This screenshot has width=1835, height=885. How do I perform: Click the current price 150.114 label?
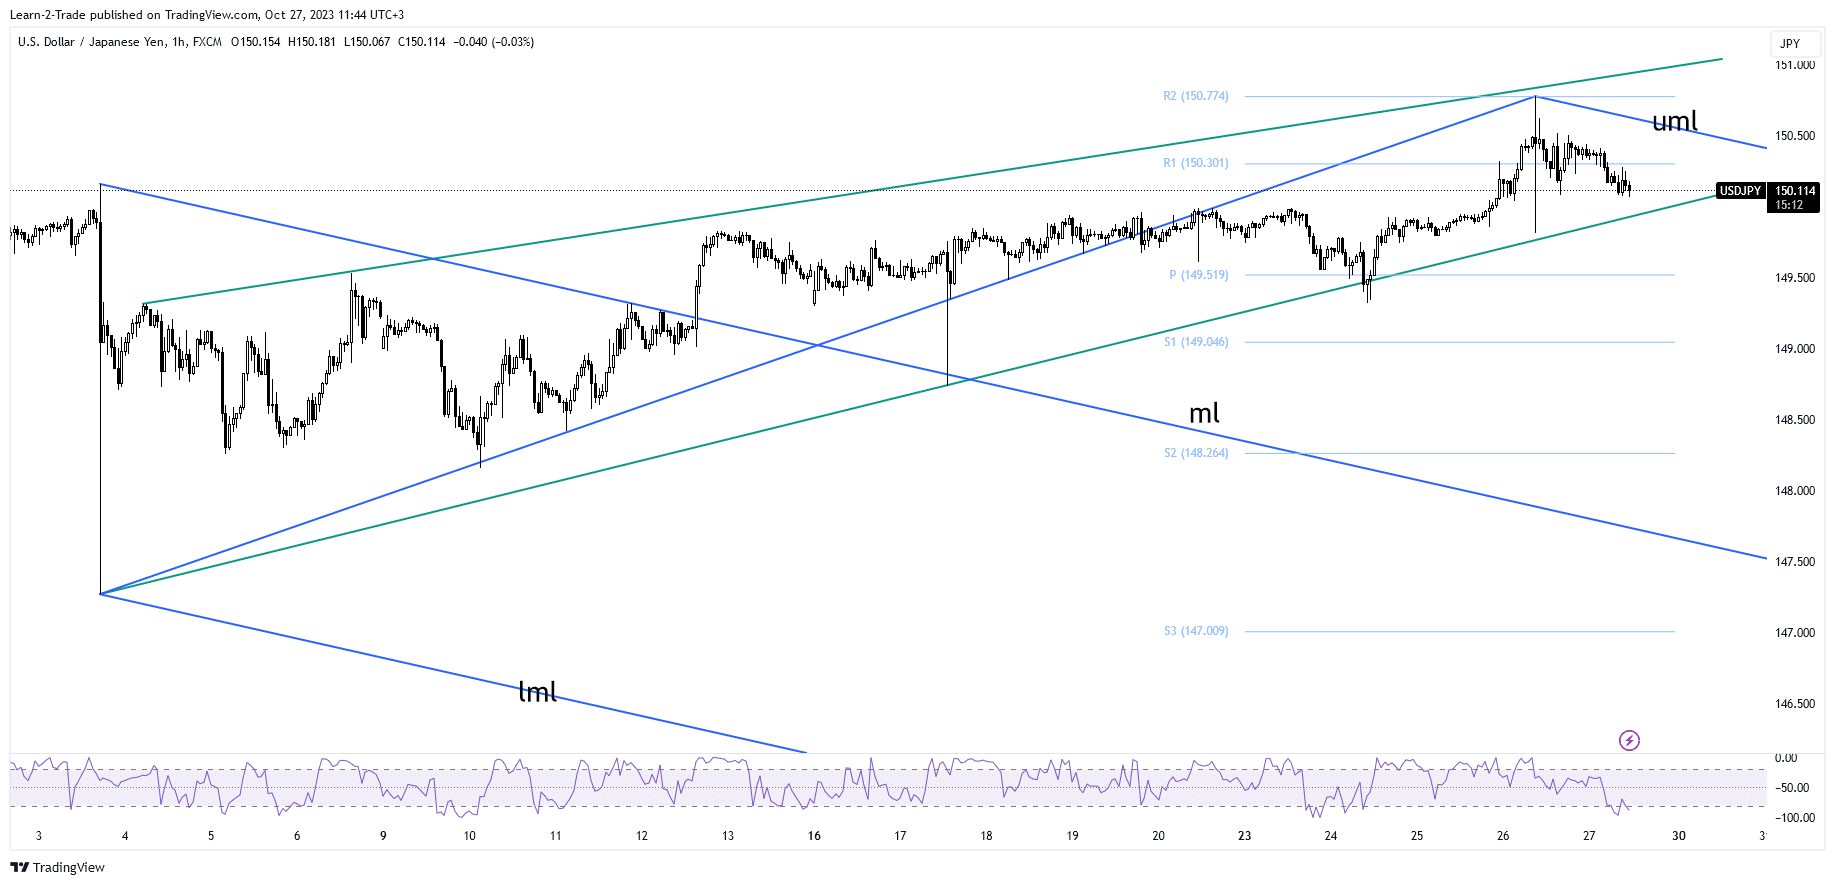[x=1795, y=191]
